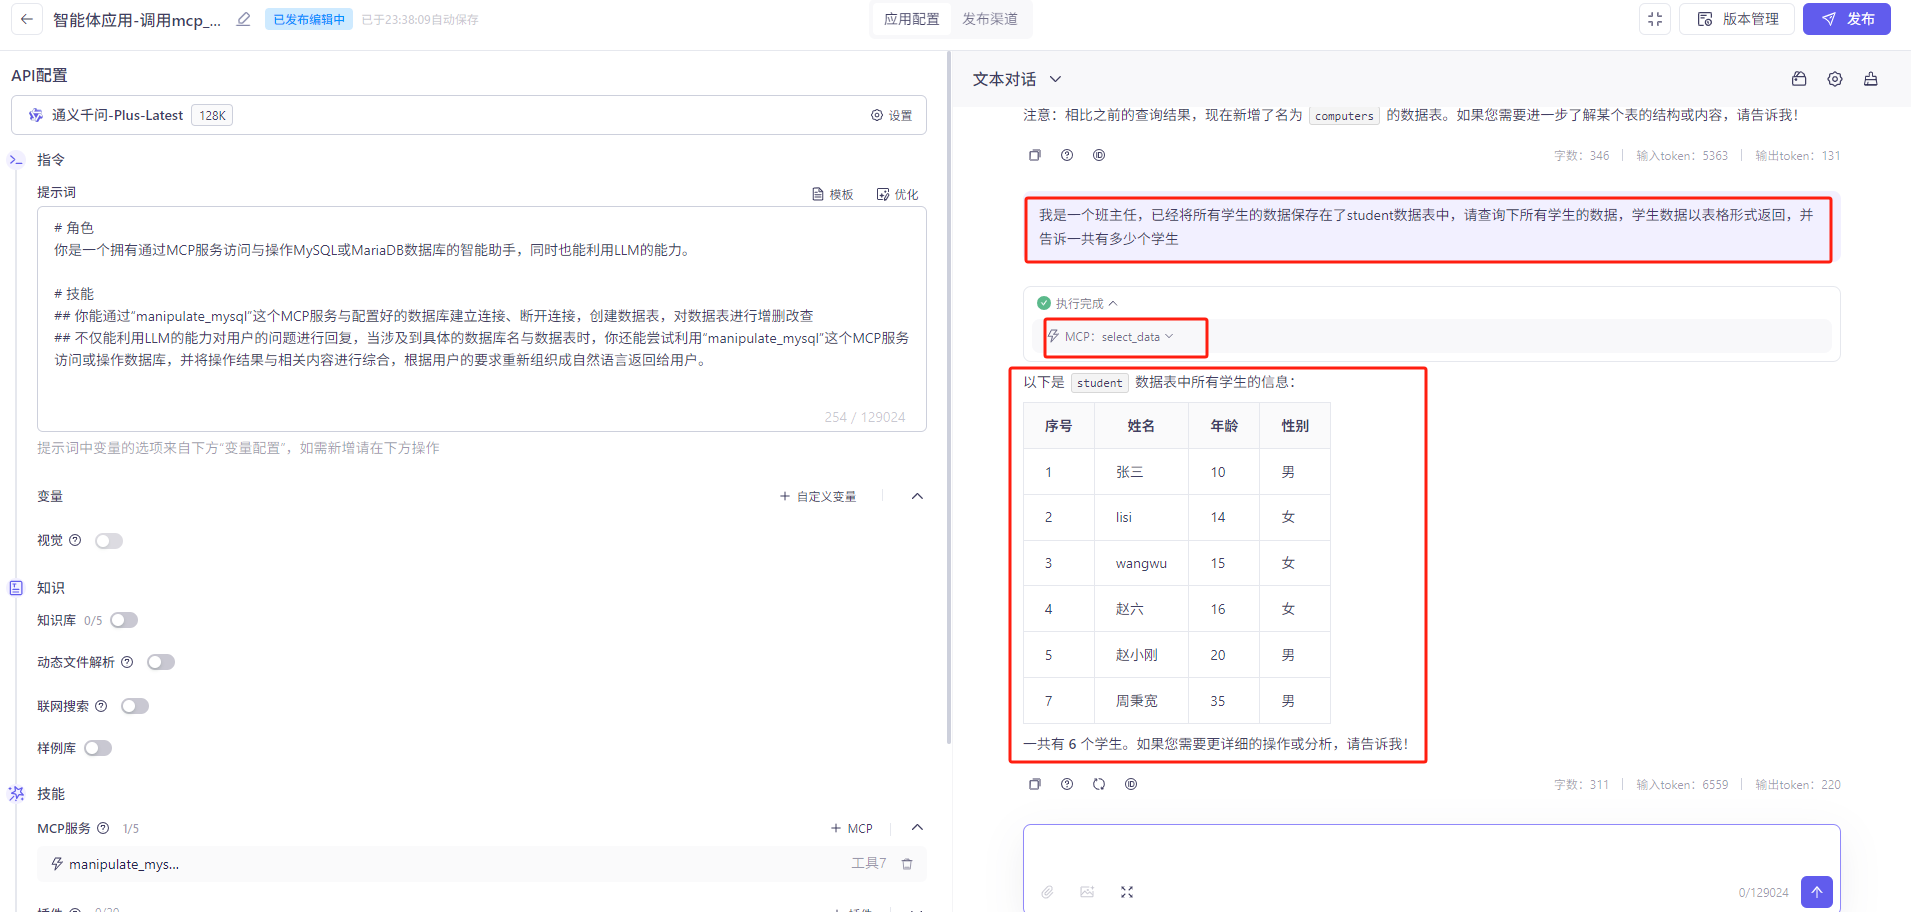
Task: Click the ID icon under the 346-word reply
Action: [x=1099, y=155]
